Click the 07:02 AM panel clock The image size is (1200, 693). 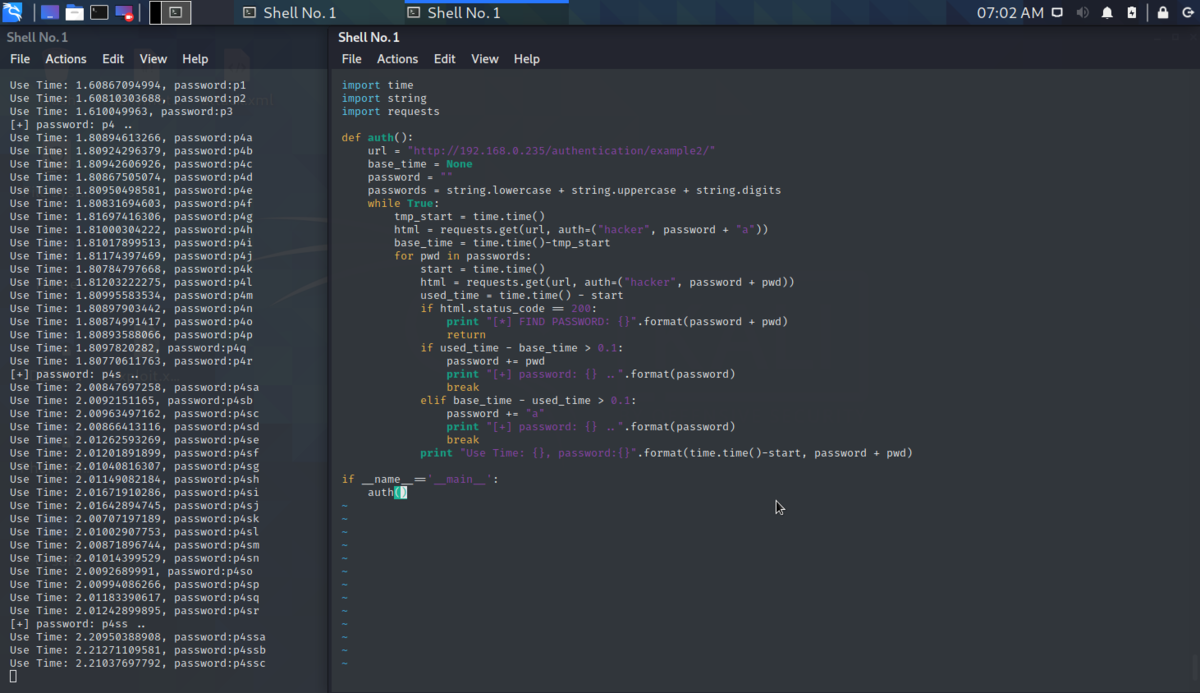pos(1010,13)
